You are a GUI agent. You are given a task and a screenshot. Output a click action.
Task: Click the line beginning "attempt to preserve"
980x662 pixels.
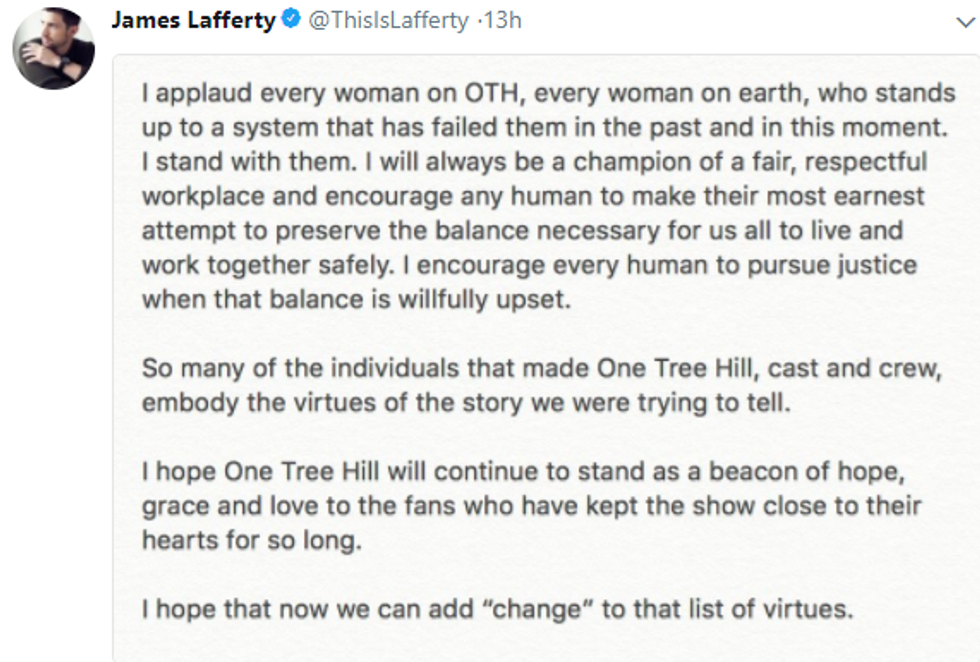pos(523,231)
